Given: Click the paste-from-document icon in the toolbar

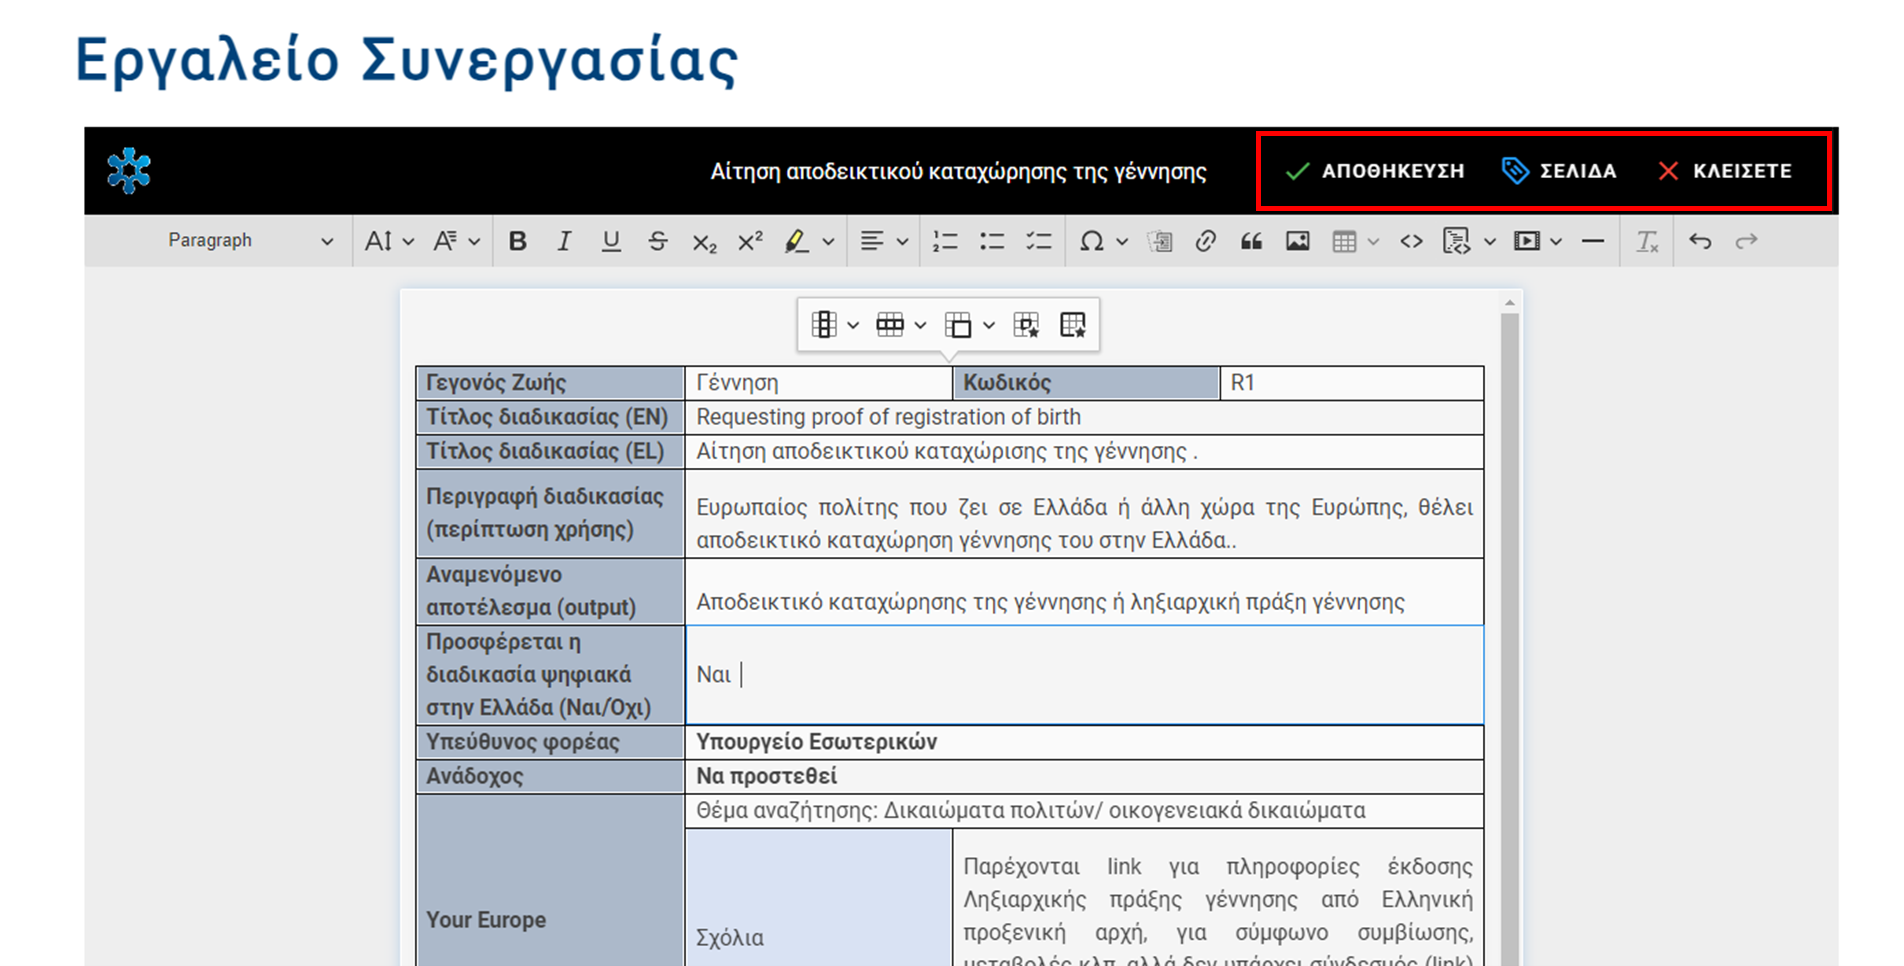Looking at the screenshot, I should (x=1159, y=241).
